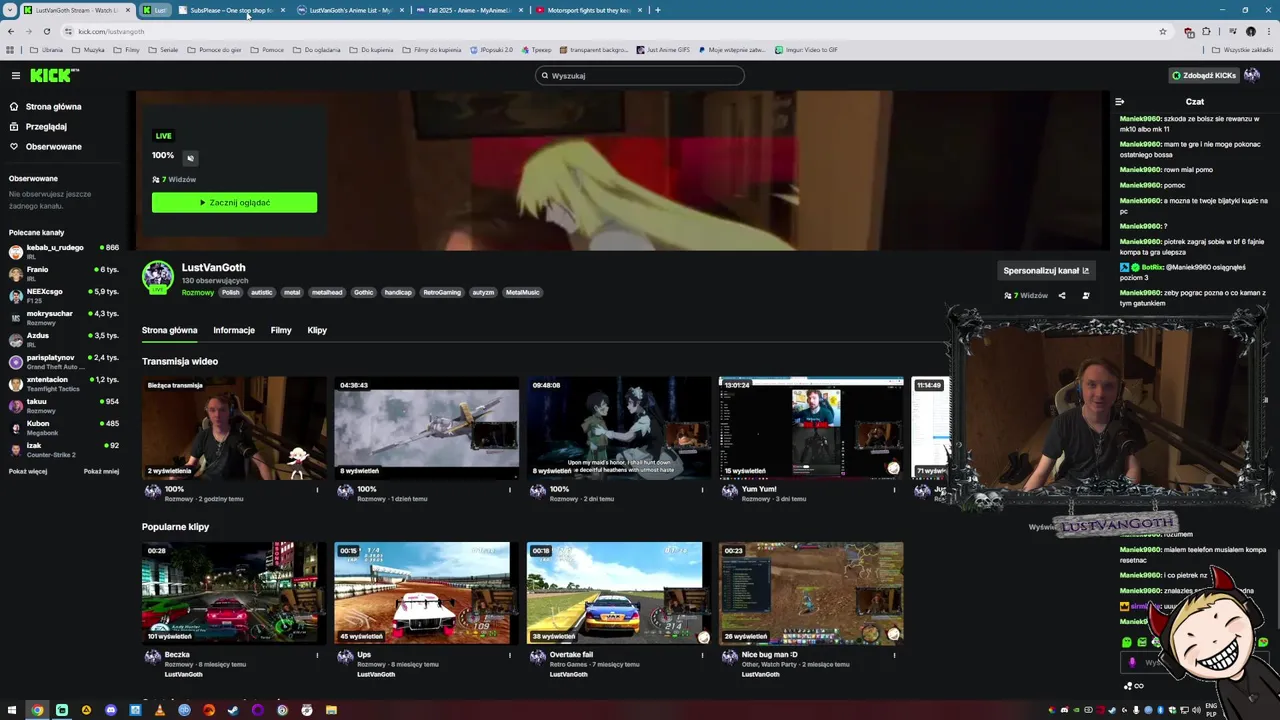Screen dimensions: 1280x720
Task: Expand list with Pokaż więcej
Action: pos(28,472)
